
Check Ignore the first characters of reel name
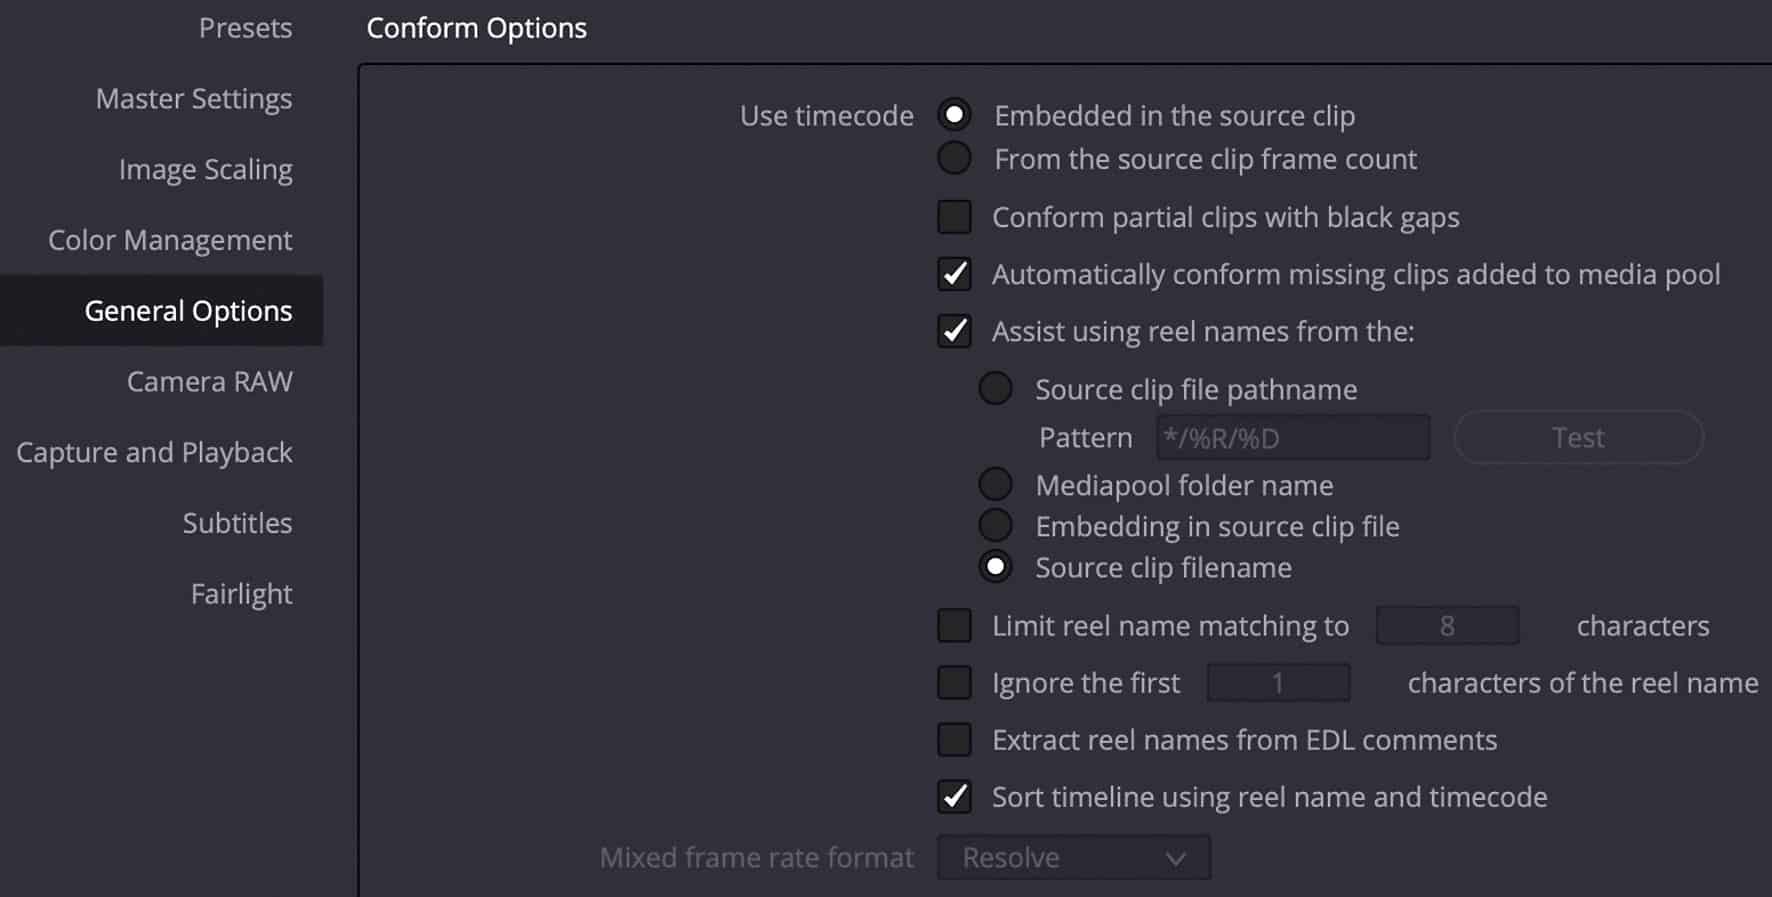952,682
